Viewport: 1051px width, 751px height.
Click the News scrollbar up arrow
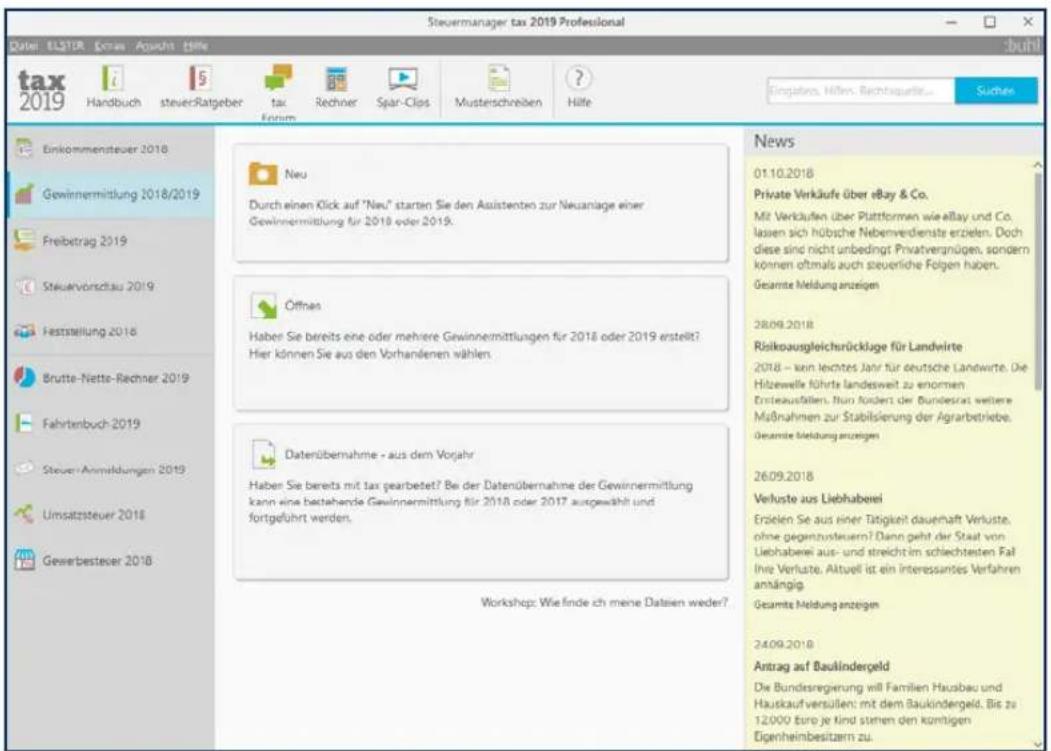[x=1038, y=164]
